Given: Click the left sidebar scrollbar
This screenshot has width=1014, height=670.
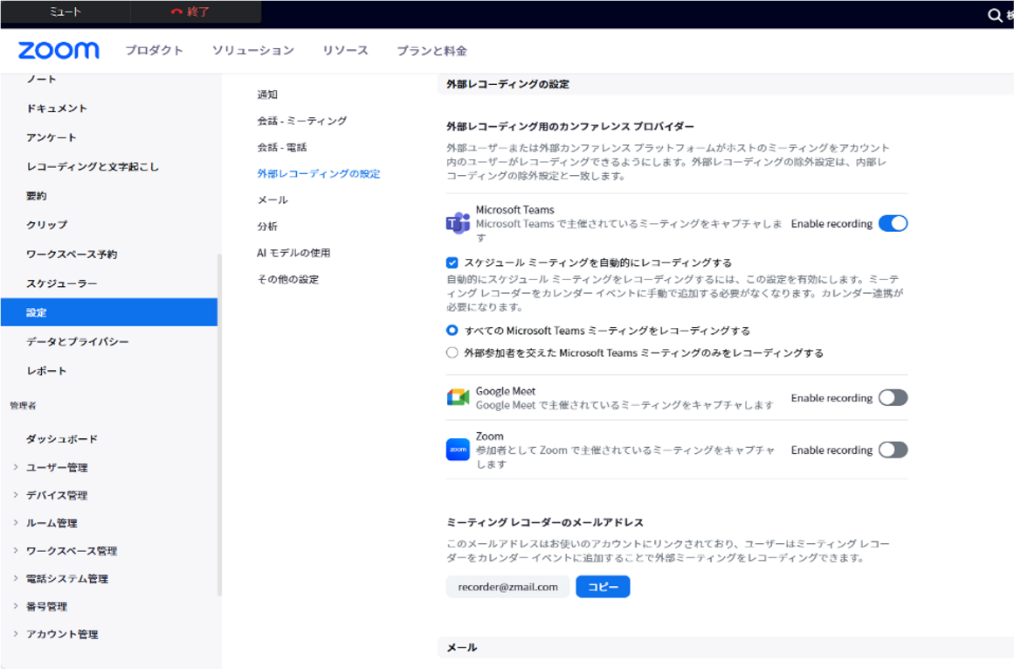Looking at the screenshot, I should tap(219, 424).
